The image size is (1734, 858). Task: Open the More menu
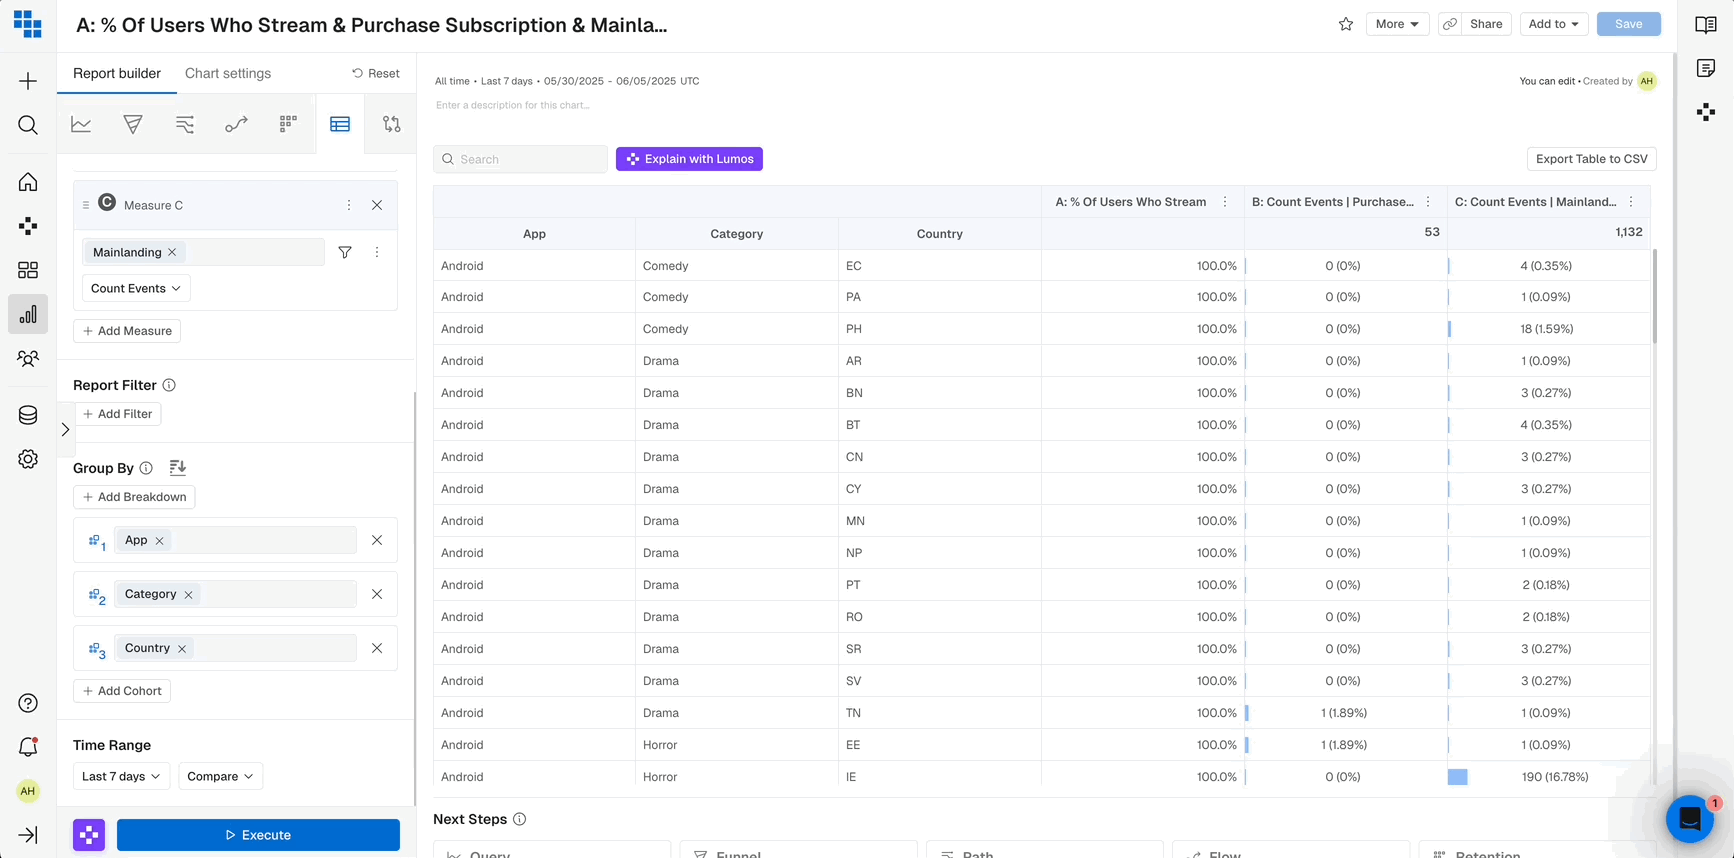pos(1397,24)
